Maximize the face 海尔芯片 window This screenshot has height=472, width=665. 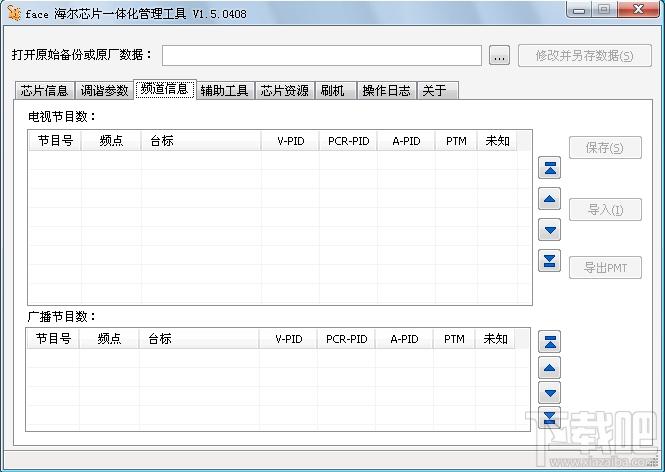[604, 10]
